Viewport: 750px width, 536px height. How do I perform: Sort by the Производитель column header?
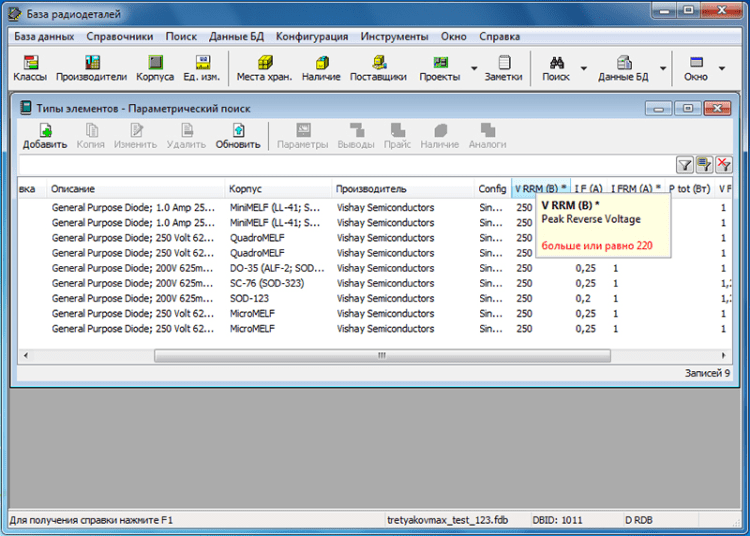(x=403, y=189)
